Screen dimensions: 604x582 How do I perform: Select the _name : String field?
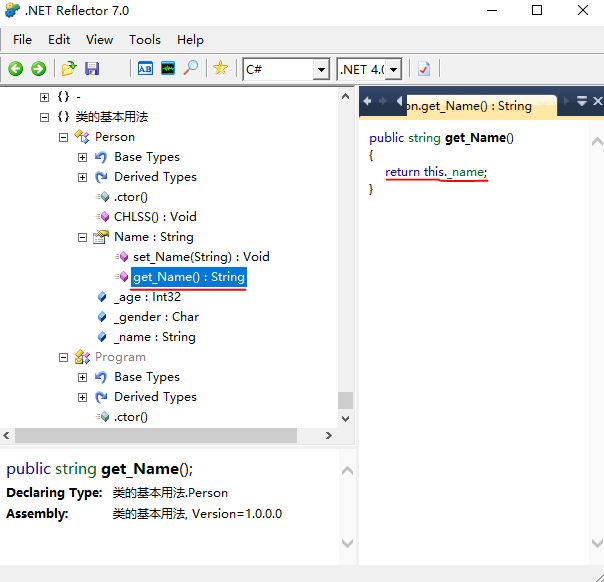155,337
